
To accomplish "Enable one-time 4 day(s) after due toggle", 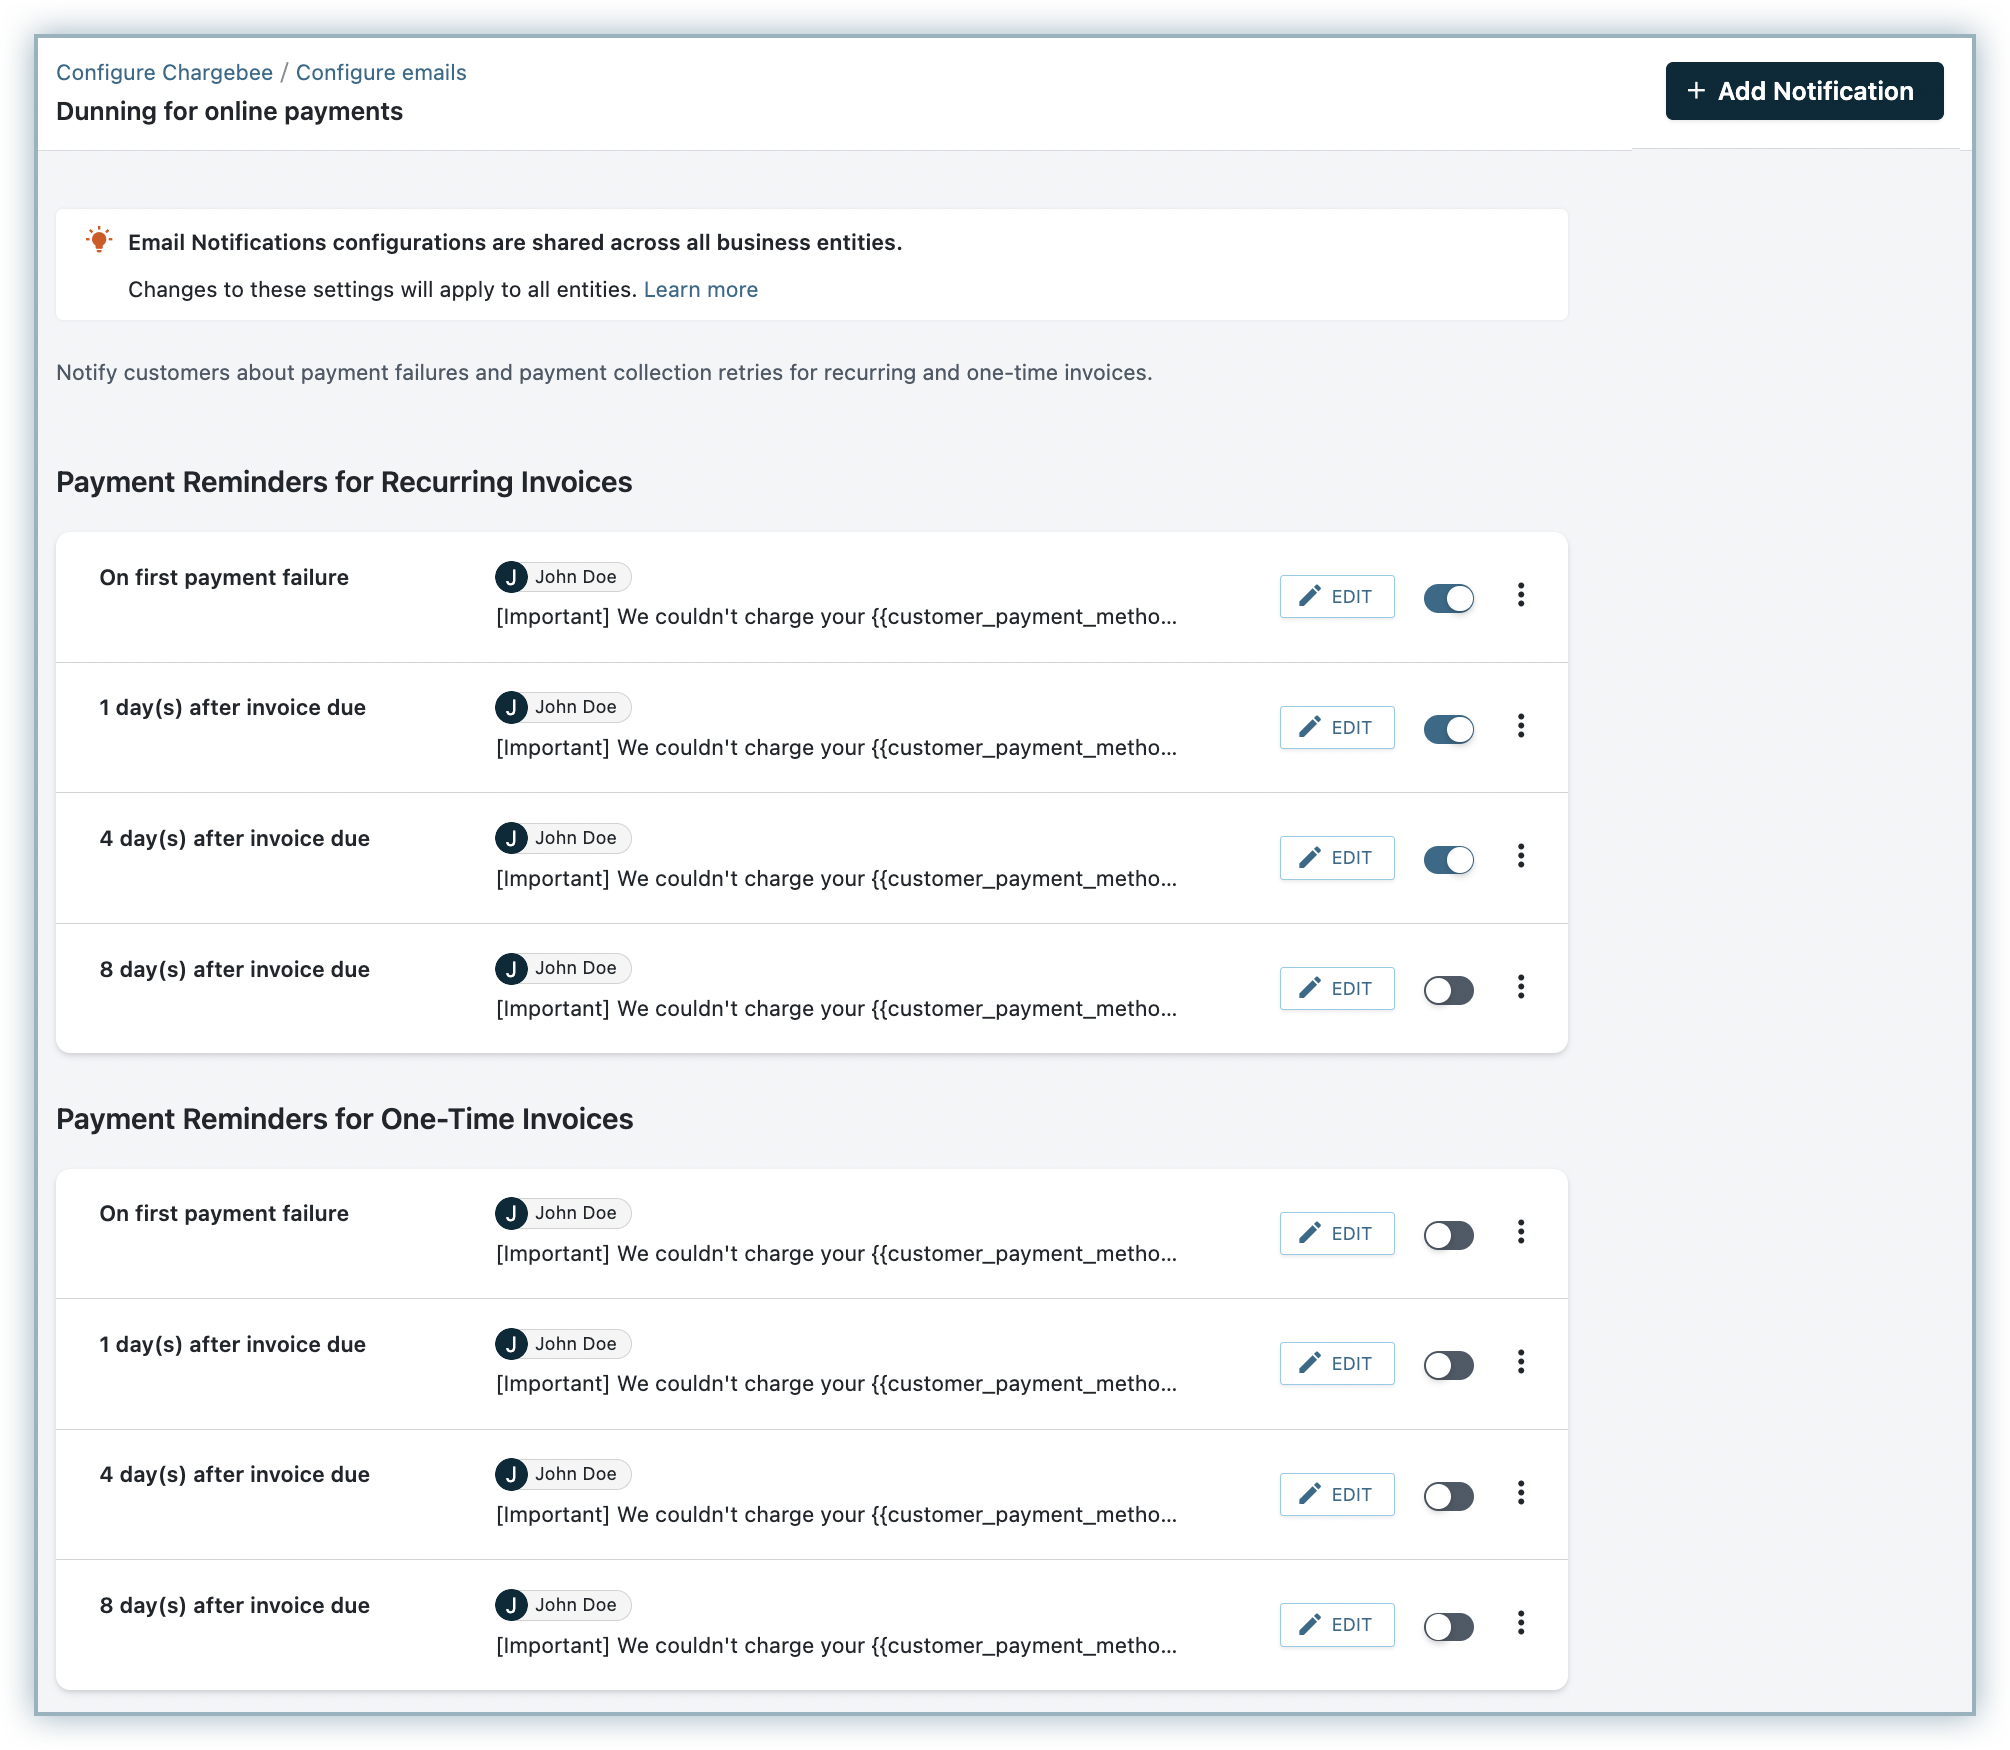I will tap(1448, 1496).
